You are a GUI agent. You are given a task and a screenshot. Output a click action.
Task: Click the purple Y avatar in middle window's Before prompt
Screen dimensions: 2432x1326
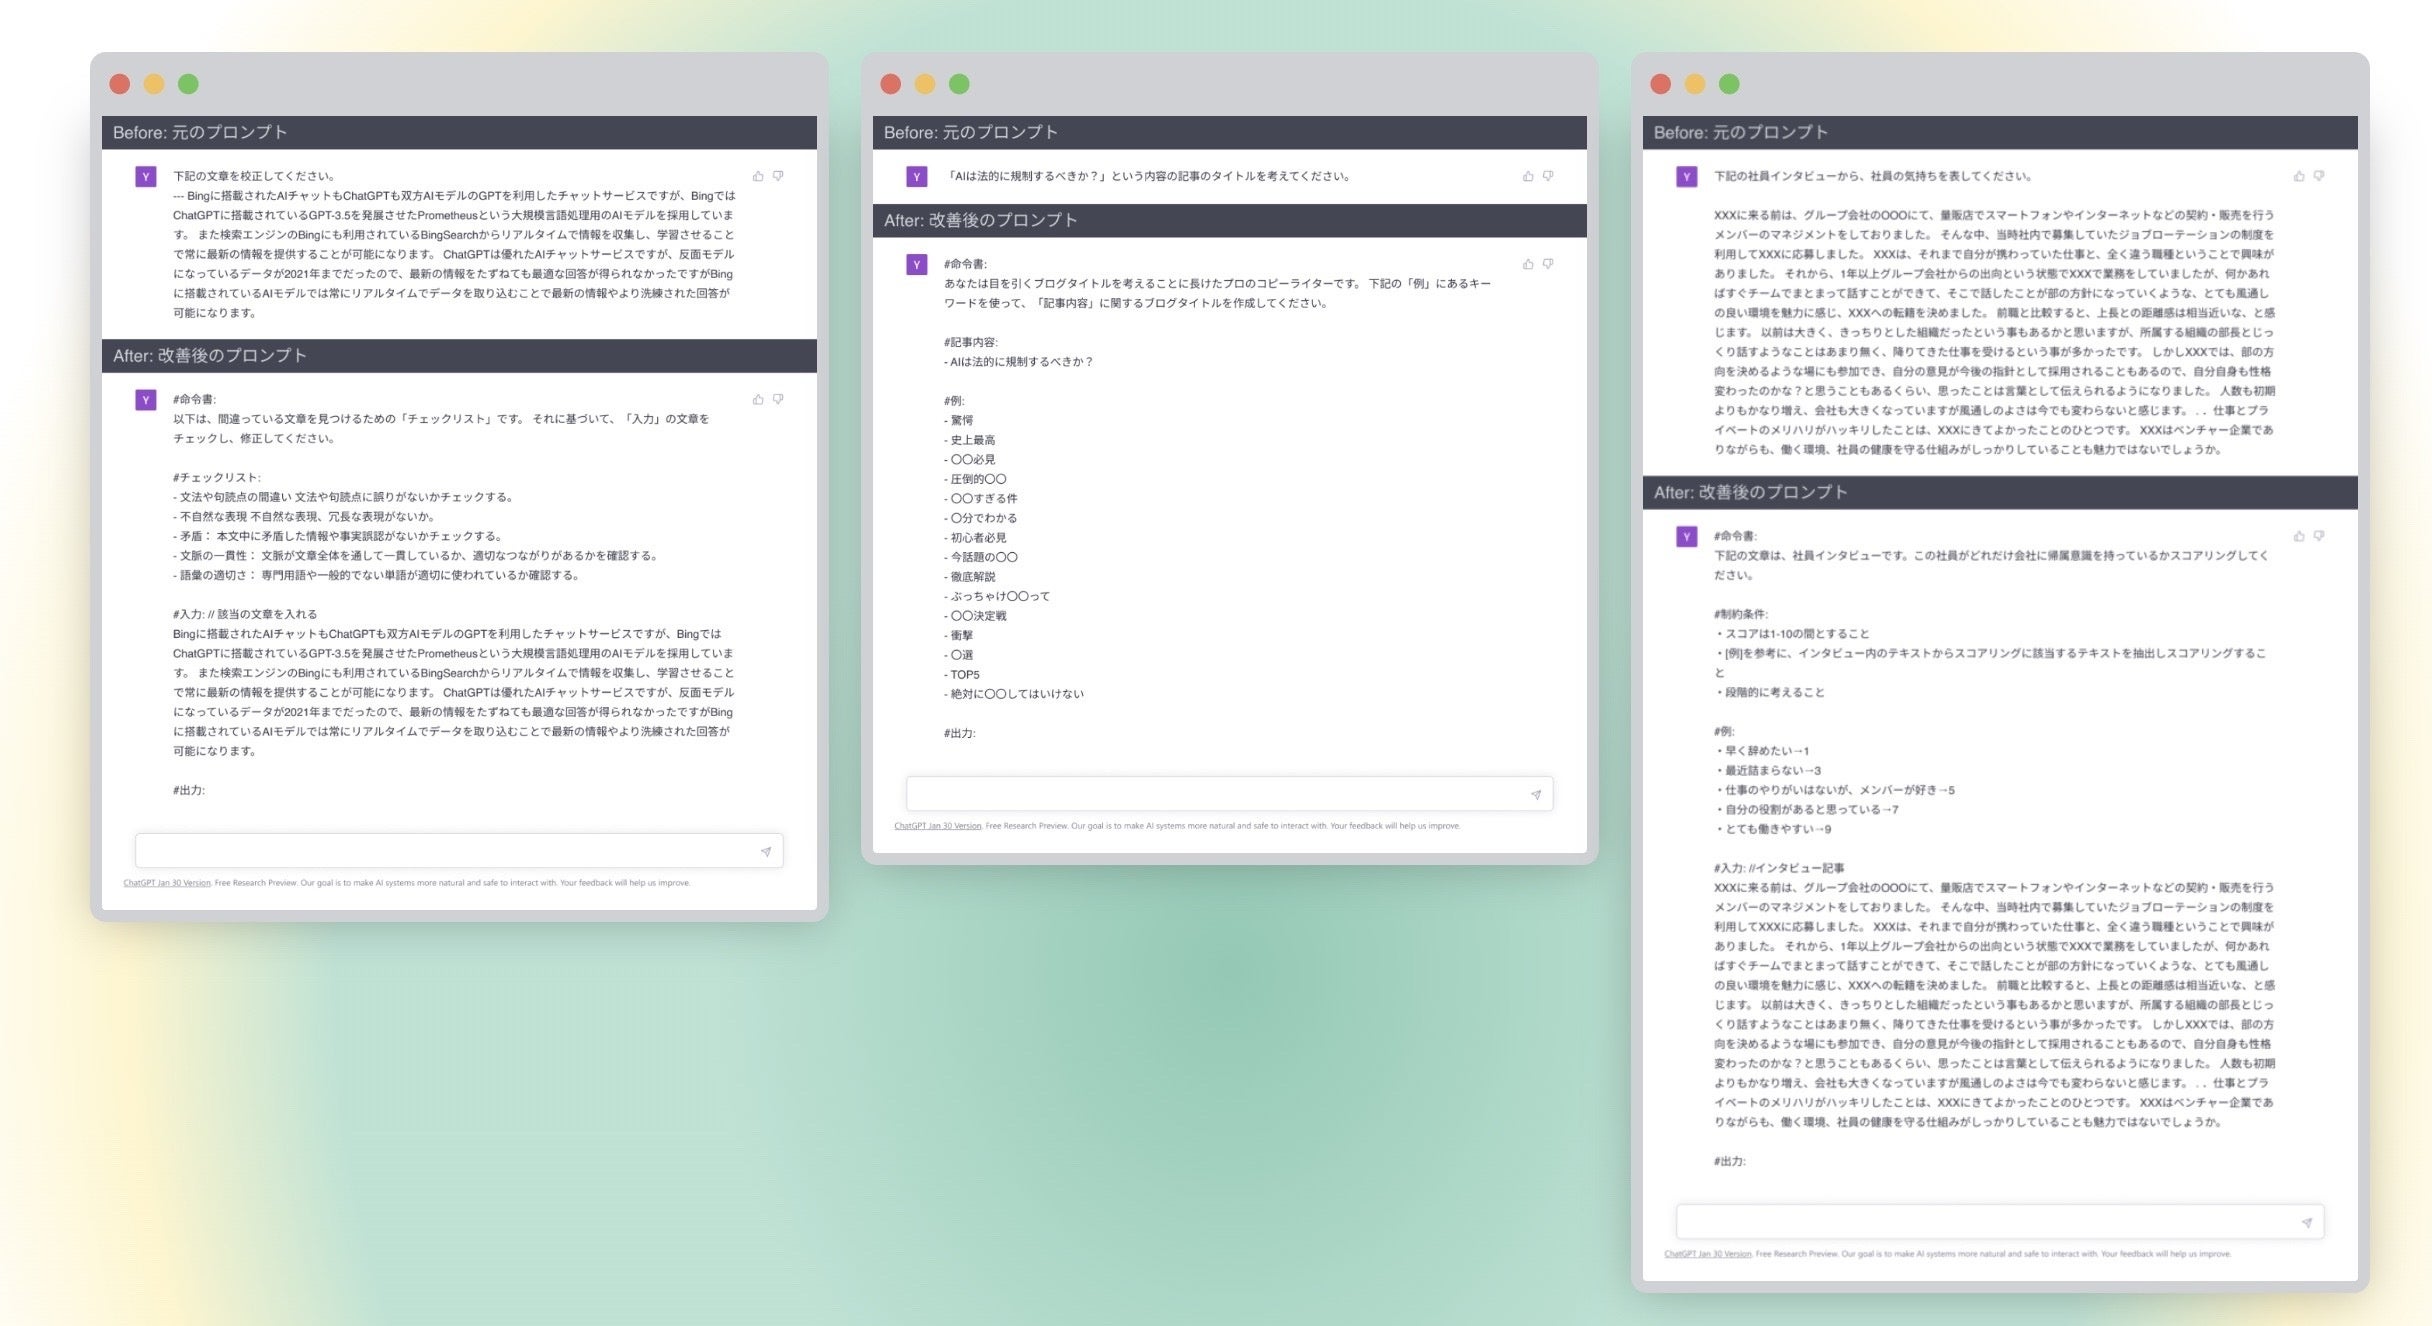[916, 177]
